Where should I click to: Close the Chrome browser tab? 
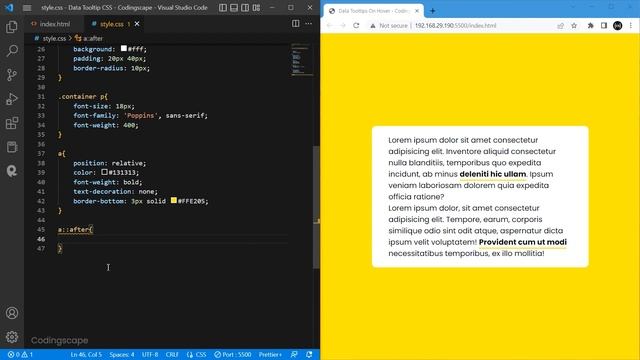pyautogui.click(x=417, y=11)
